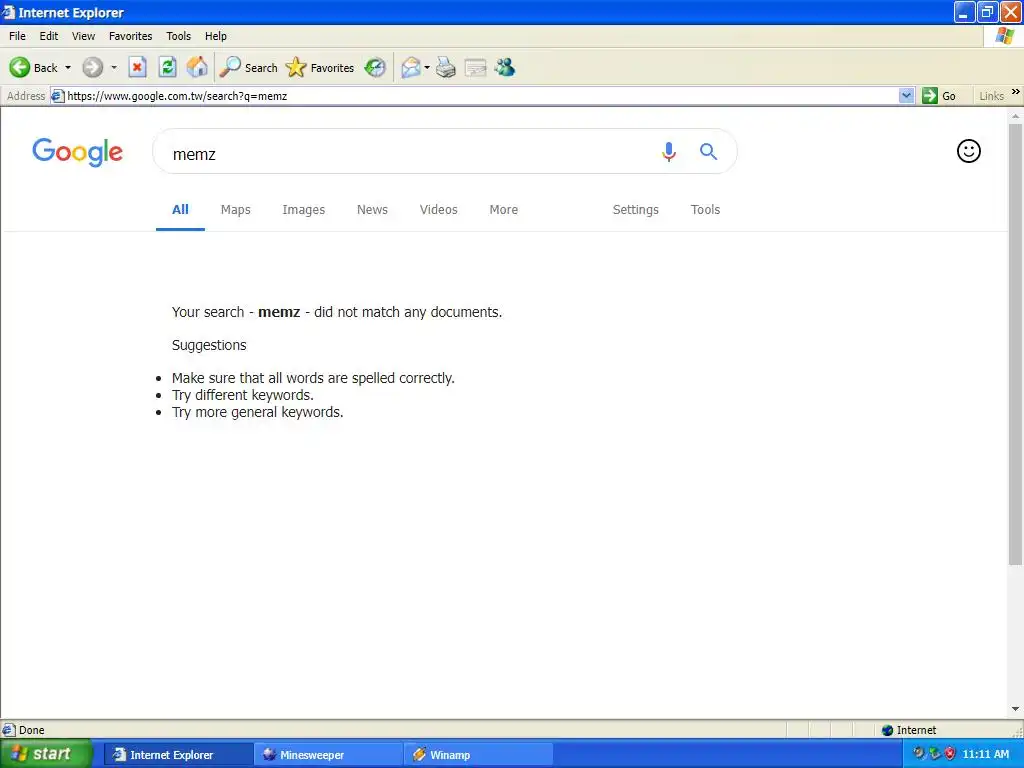Switch to the Videos tab
Viewport: 1024px width, 768px height.
(x=438, y=210)
